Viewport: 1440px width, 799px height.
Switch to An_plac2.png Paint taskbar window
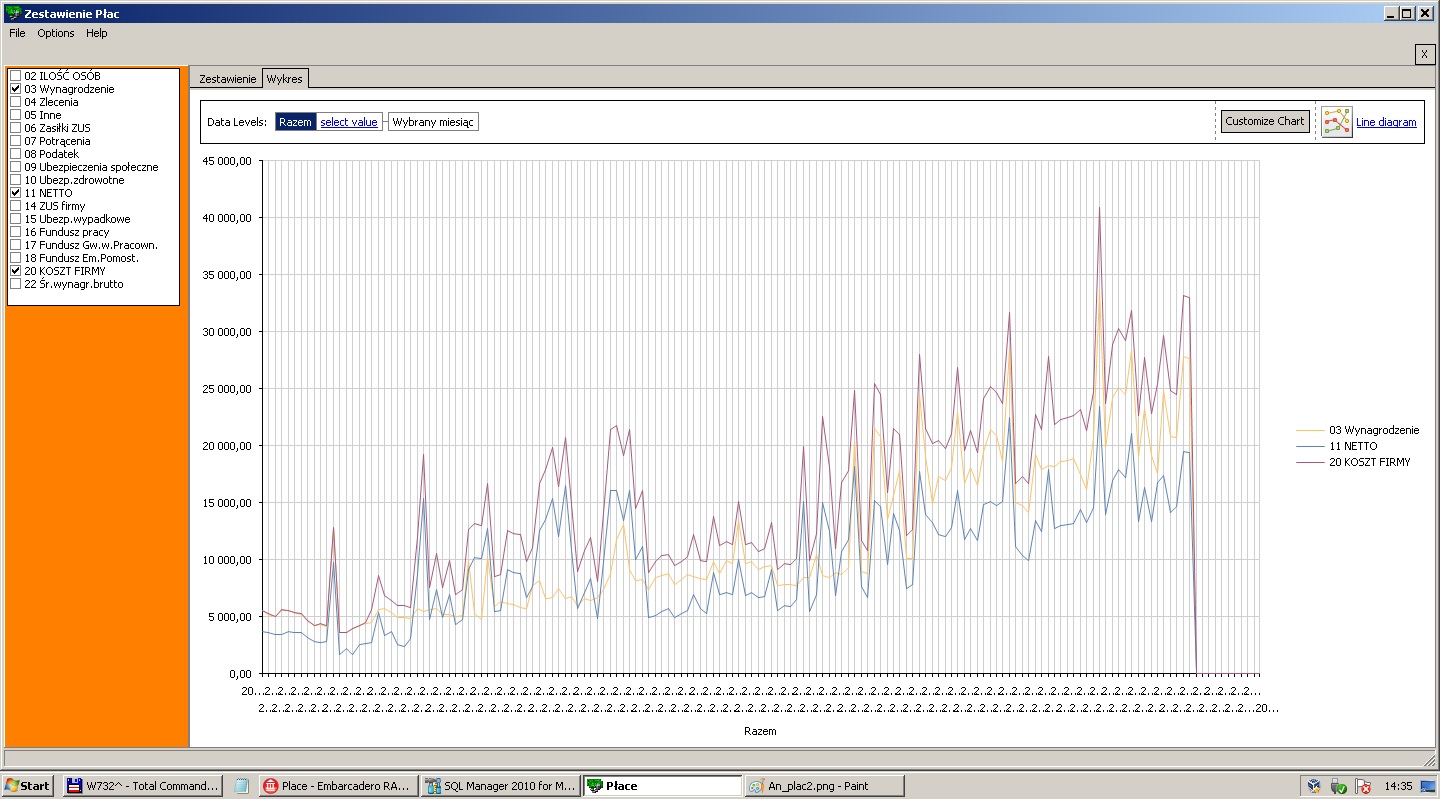[x=824, y=786]
